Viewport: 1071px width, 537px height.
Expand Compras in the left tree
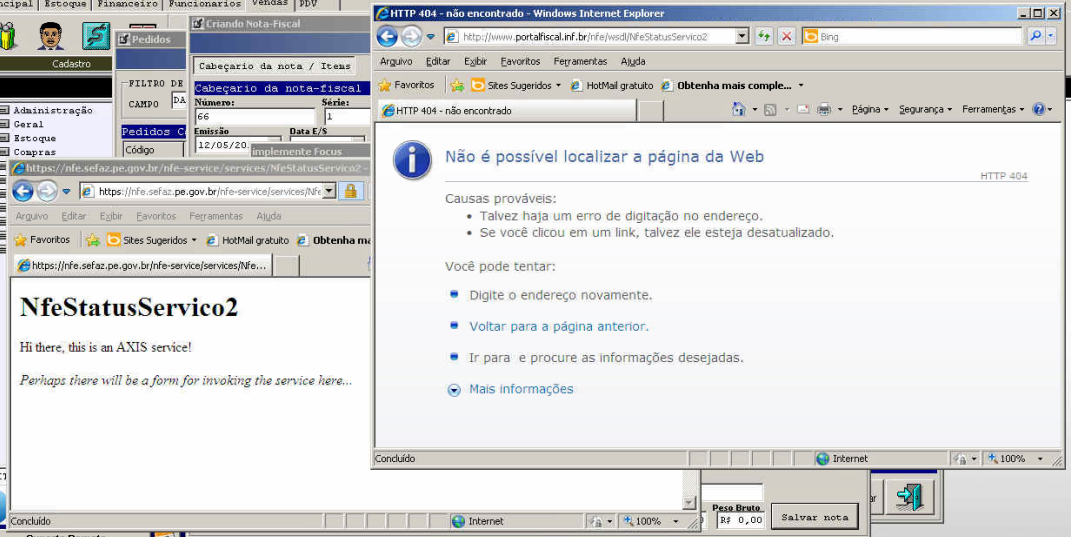(x=4, y=152)
